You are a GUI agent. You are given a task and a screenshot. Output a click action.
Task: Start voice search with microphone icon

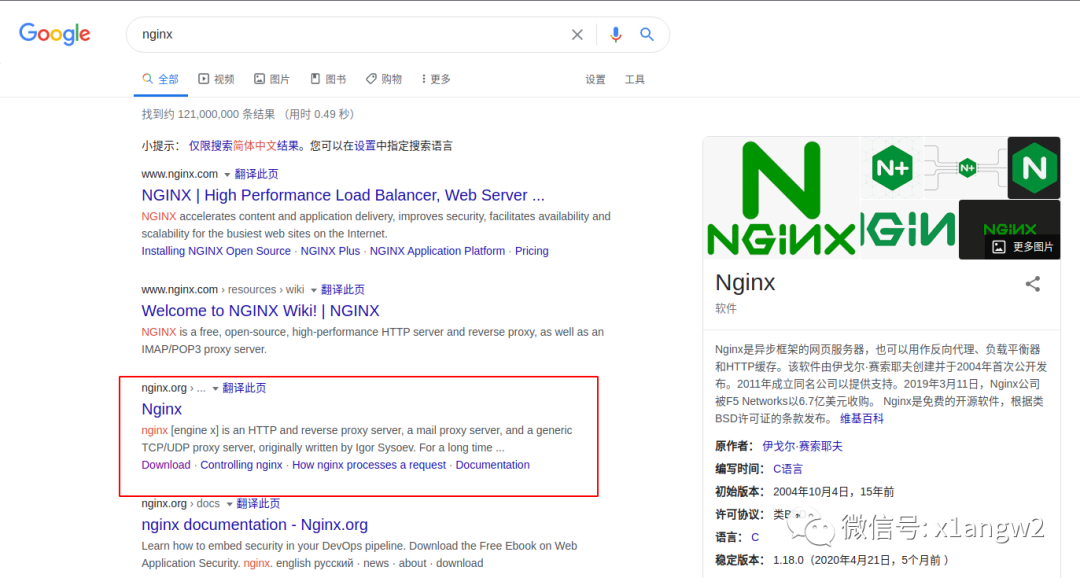616,34
